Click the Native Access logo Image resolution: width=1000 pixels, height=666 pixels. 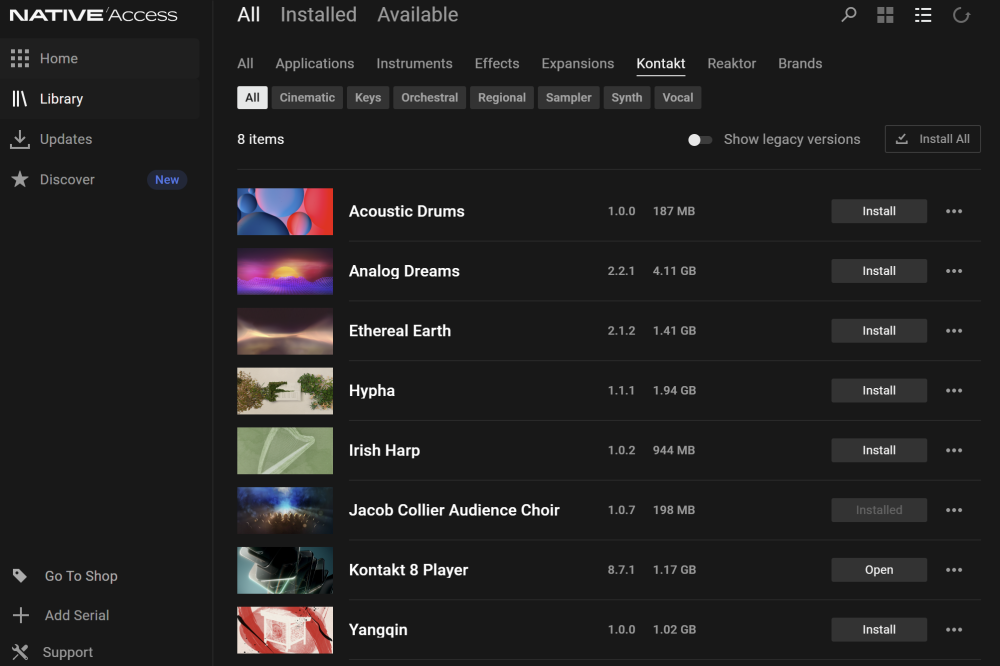(x=93, y=15)
